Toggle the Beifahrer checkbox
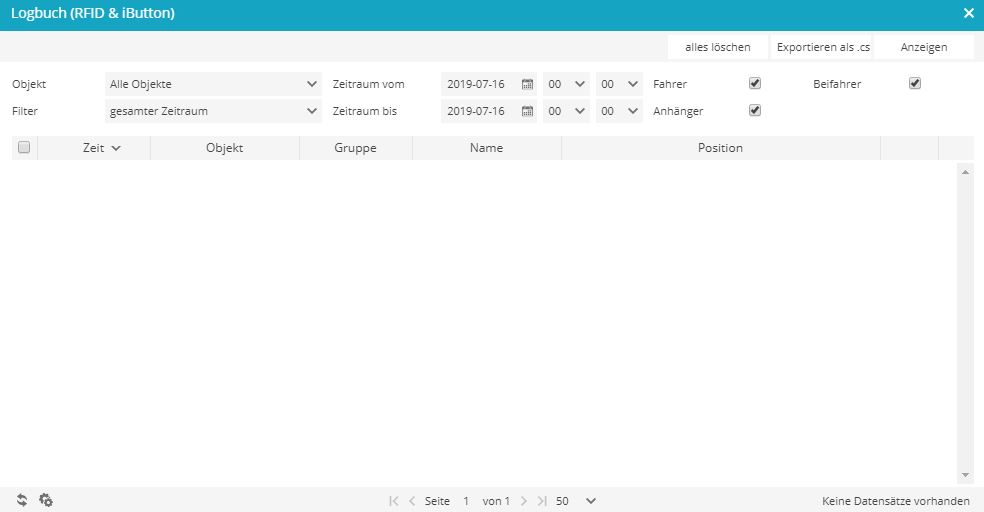Image resolution: width=984 pixels, height=512 pixels. click(915, 83)
